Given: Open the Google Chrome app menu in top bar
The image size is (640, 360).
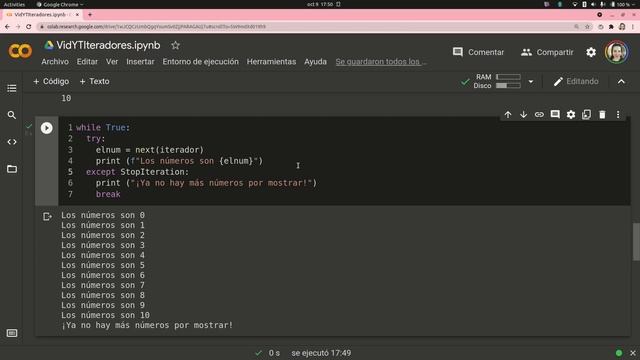Looking at the screenshot, I should [60, 4].
